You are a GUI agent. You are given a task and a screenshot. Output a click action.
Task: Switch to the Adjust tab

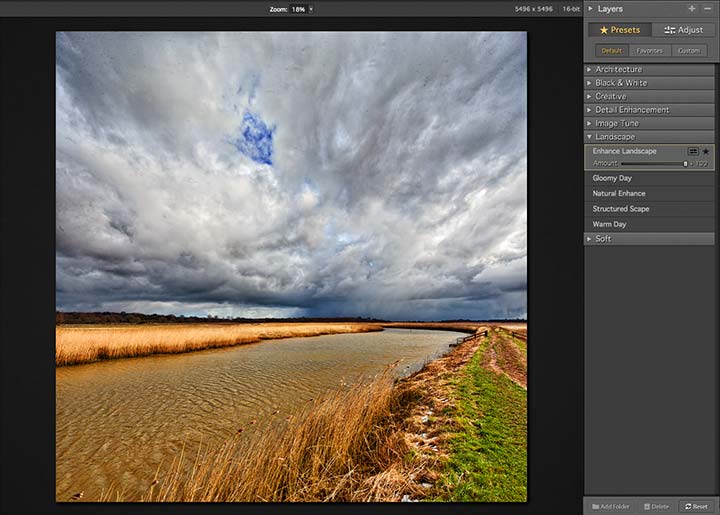[683, 30]
